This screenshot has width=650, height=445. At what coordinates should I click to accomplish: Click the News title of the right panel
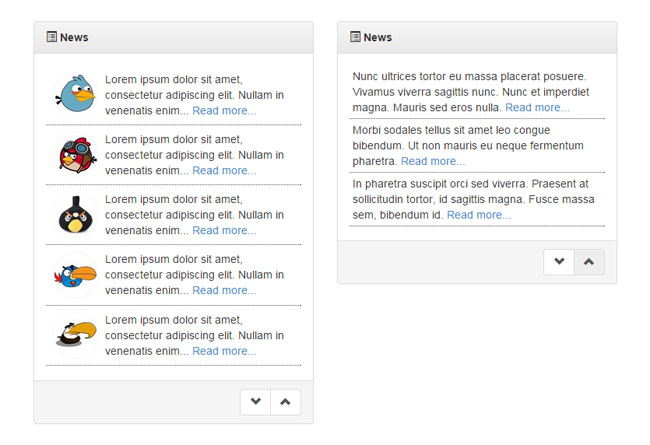click(378, 37)
